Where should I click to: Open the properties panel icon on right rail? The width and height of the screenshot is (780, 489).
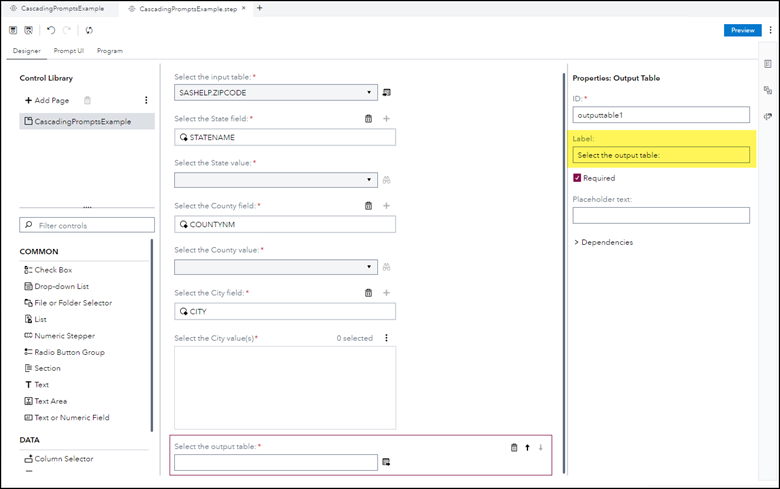tap(768, 64)
